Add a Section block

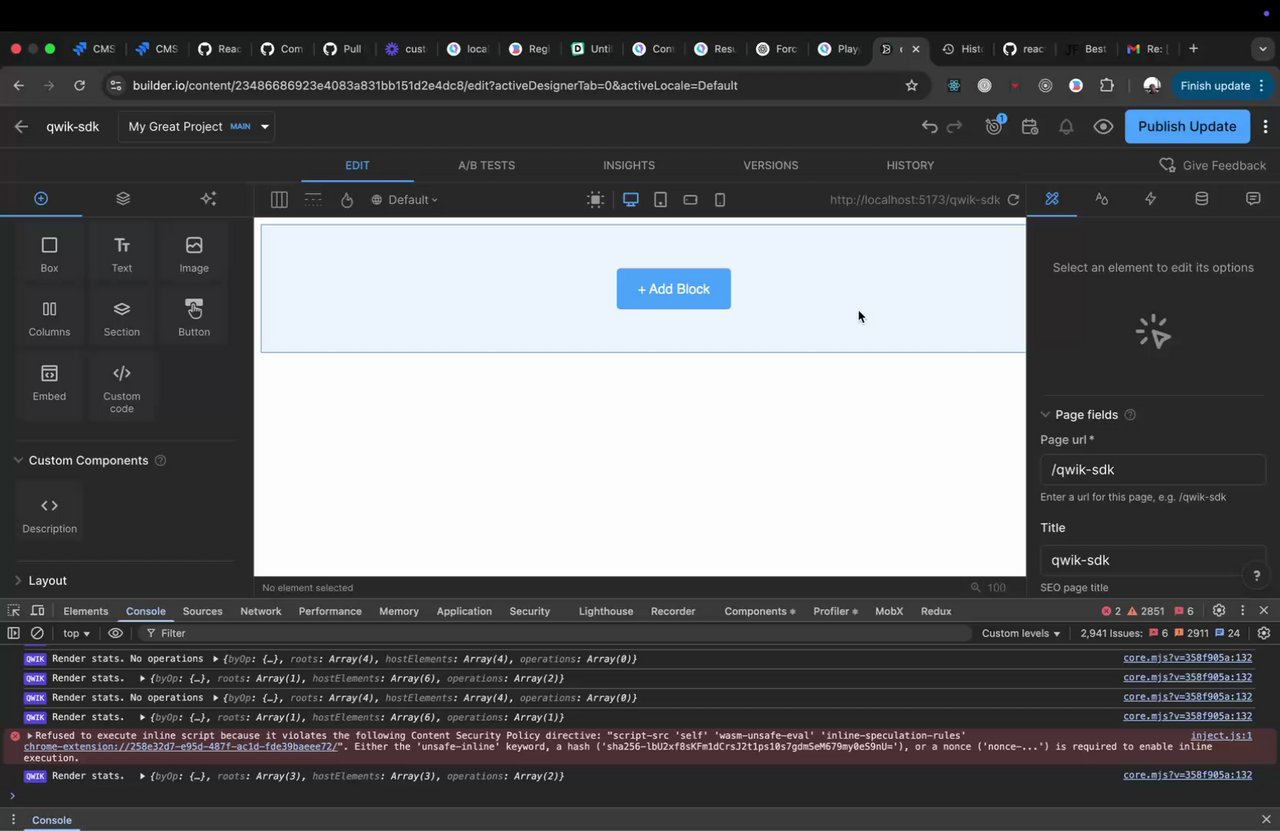122,318
